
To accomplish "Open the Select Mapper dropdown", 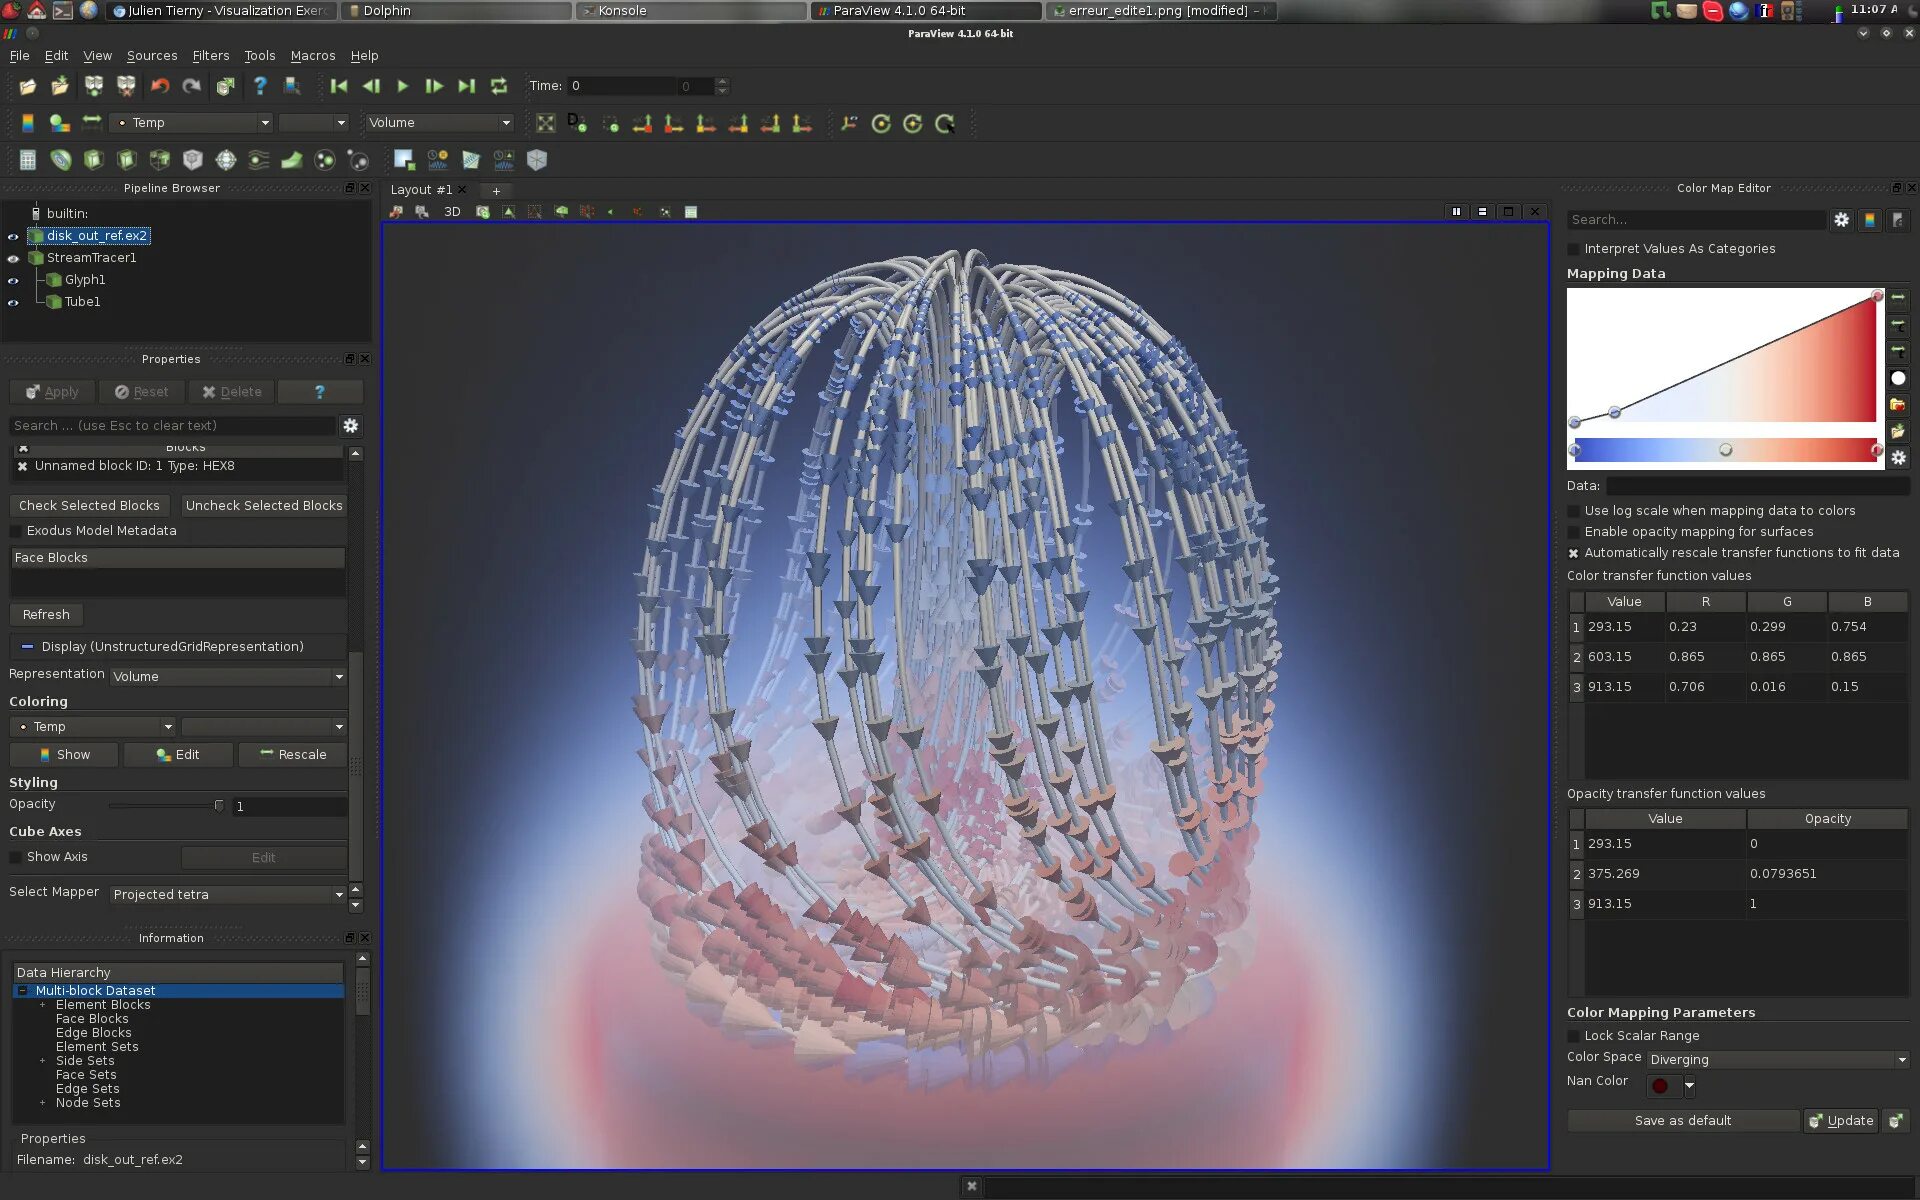I will (227, 895).
